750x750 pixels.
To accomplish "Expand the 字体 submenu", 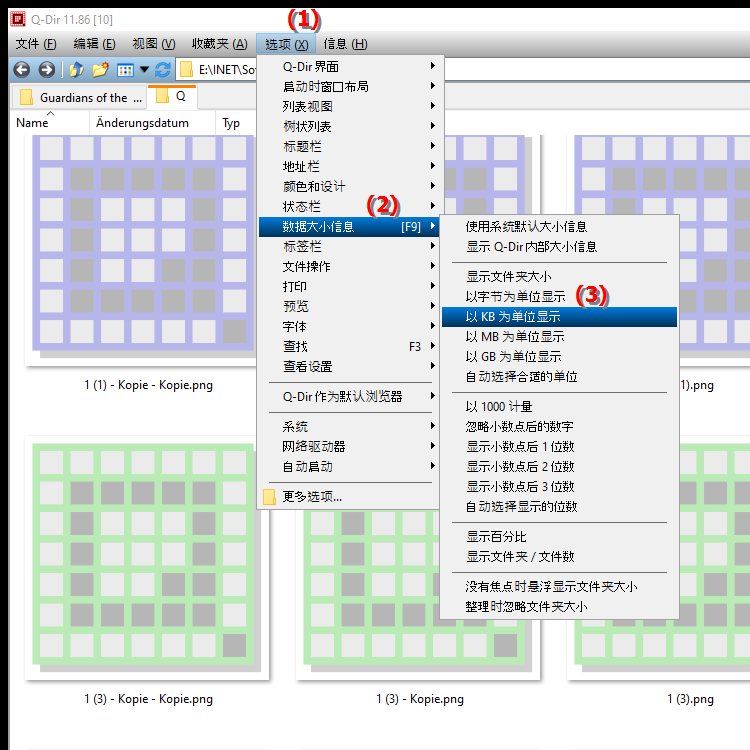I will pos(349,326).
